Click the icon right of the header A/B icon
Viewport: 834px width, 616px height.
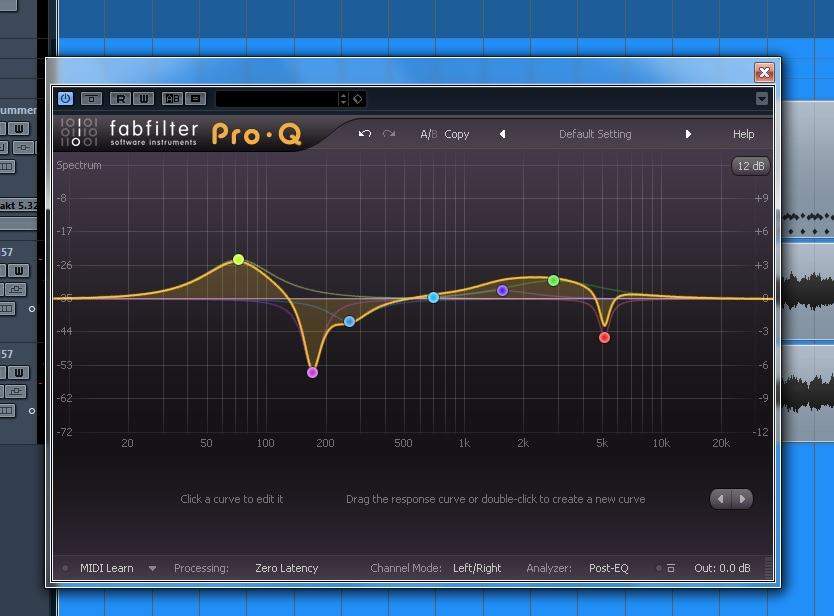(195, 98)
